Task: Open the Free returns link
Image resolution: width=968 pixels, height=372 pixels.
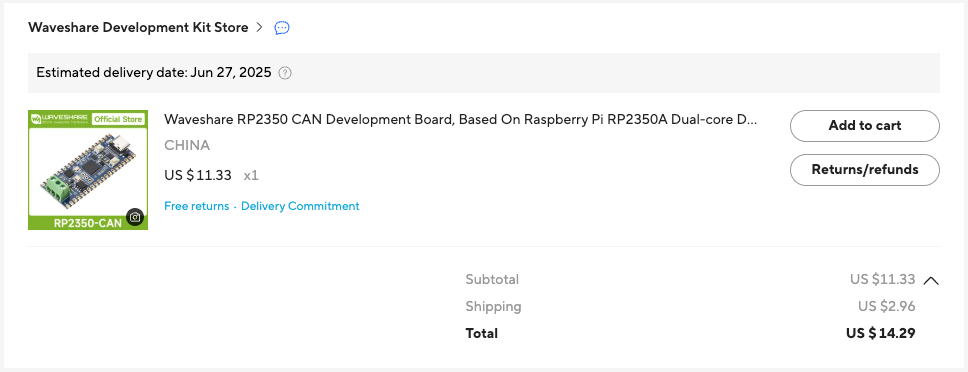Action: point(196,206)
